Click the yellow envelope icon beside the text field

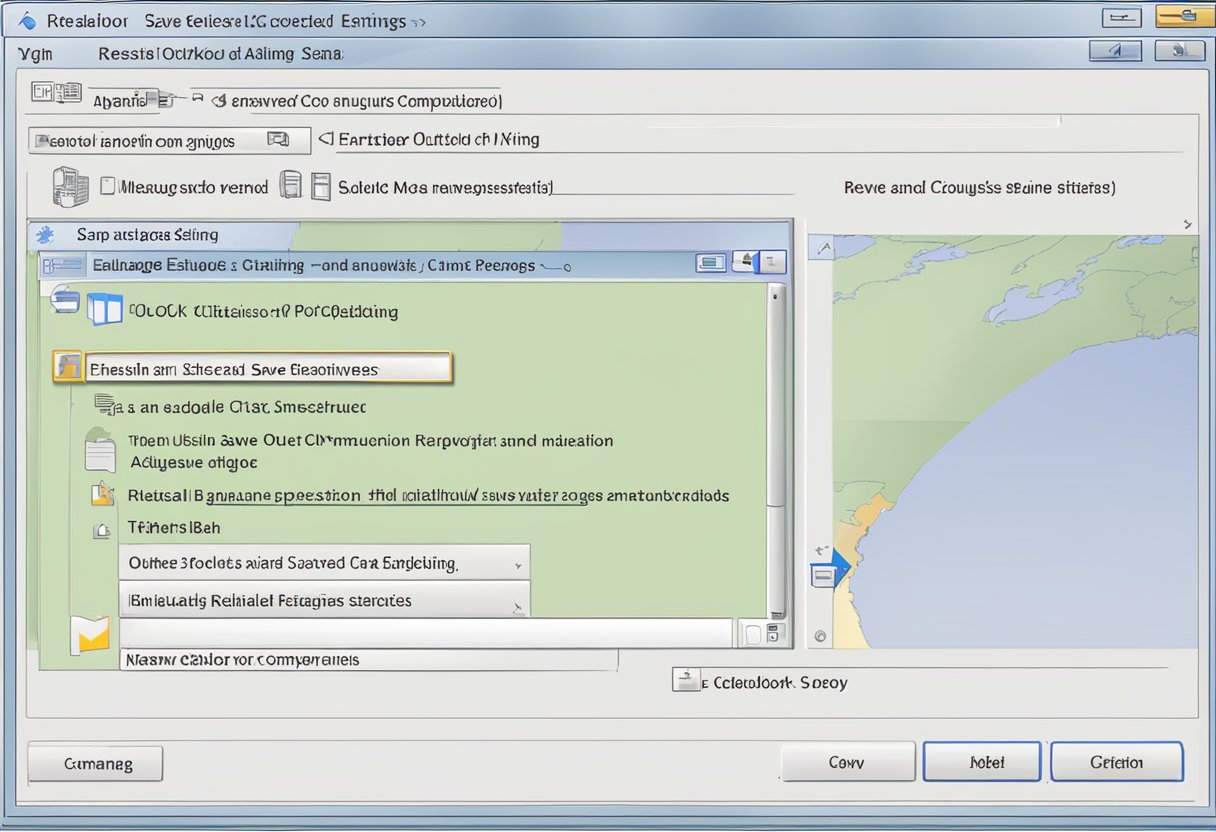click(89, 635)
